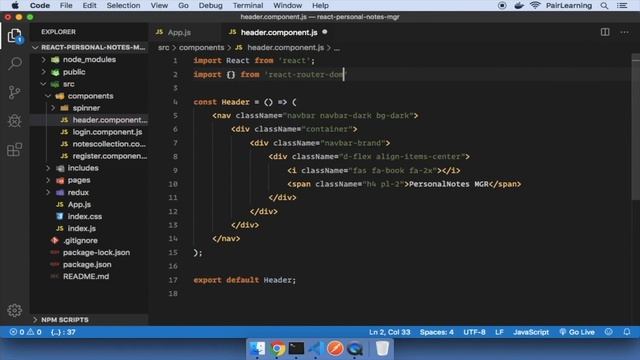The width and height of the screenshot is (640, 360).
Task: Open Visual Studio Code from the Dock
Action: (316, 349)
